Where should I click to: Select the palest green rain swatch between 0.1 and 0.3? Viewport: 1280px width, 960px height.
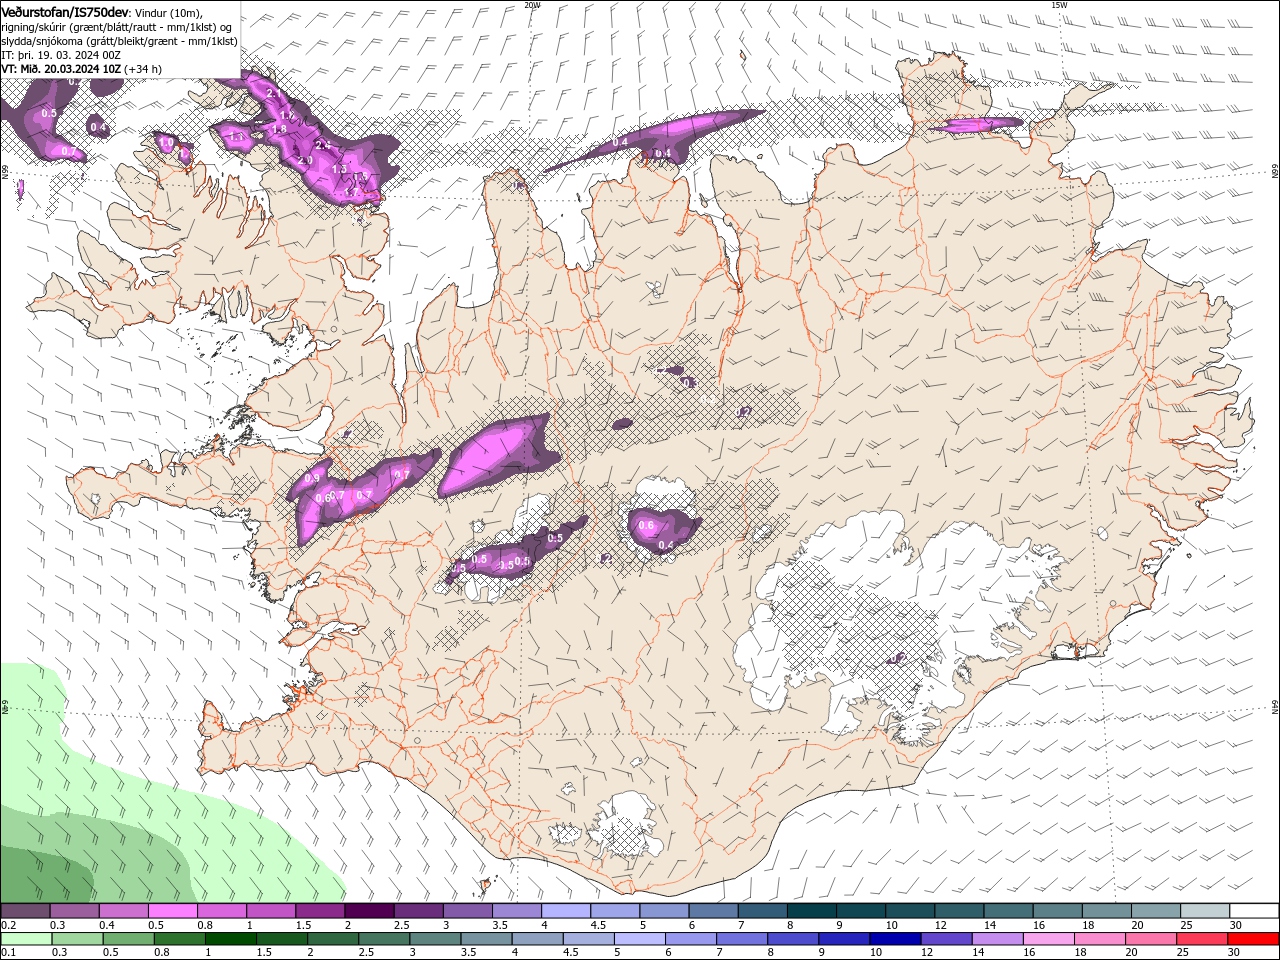click(x=26, y=939)
